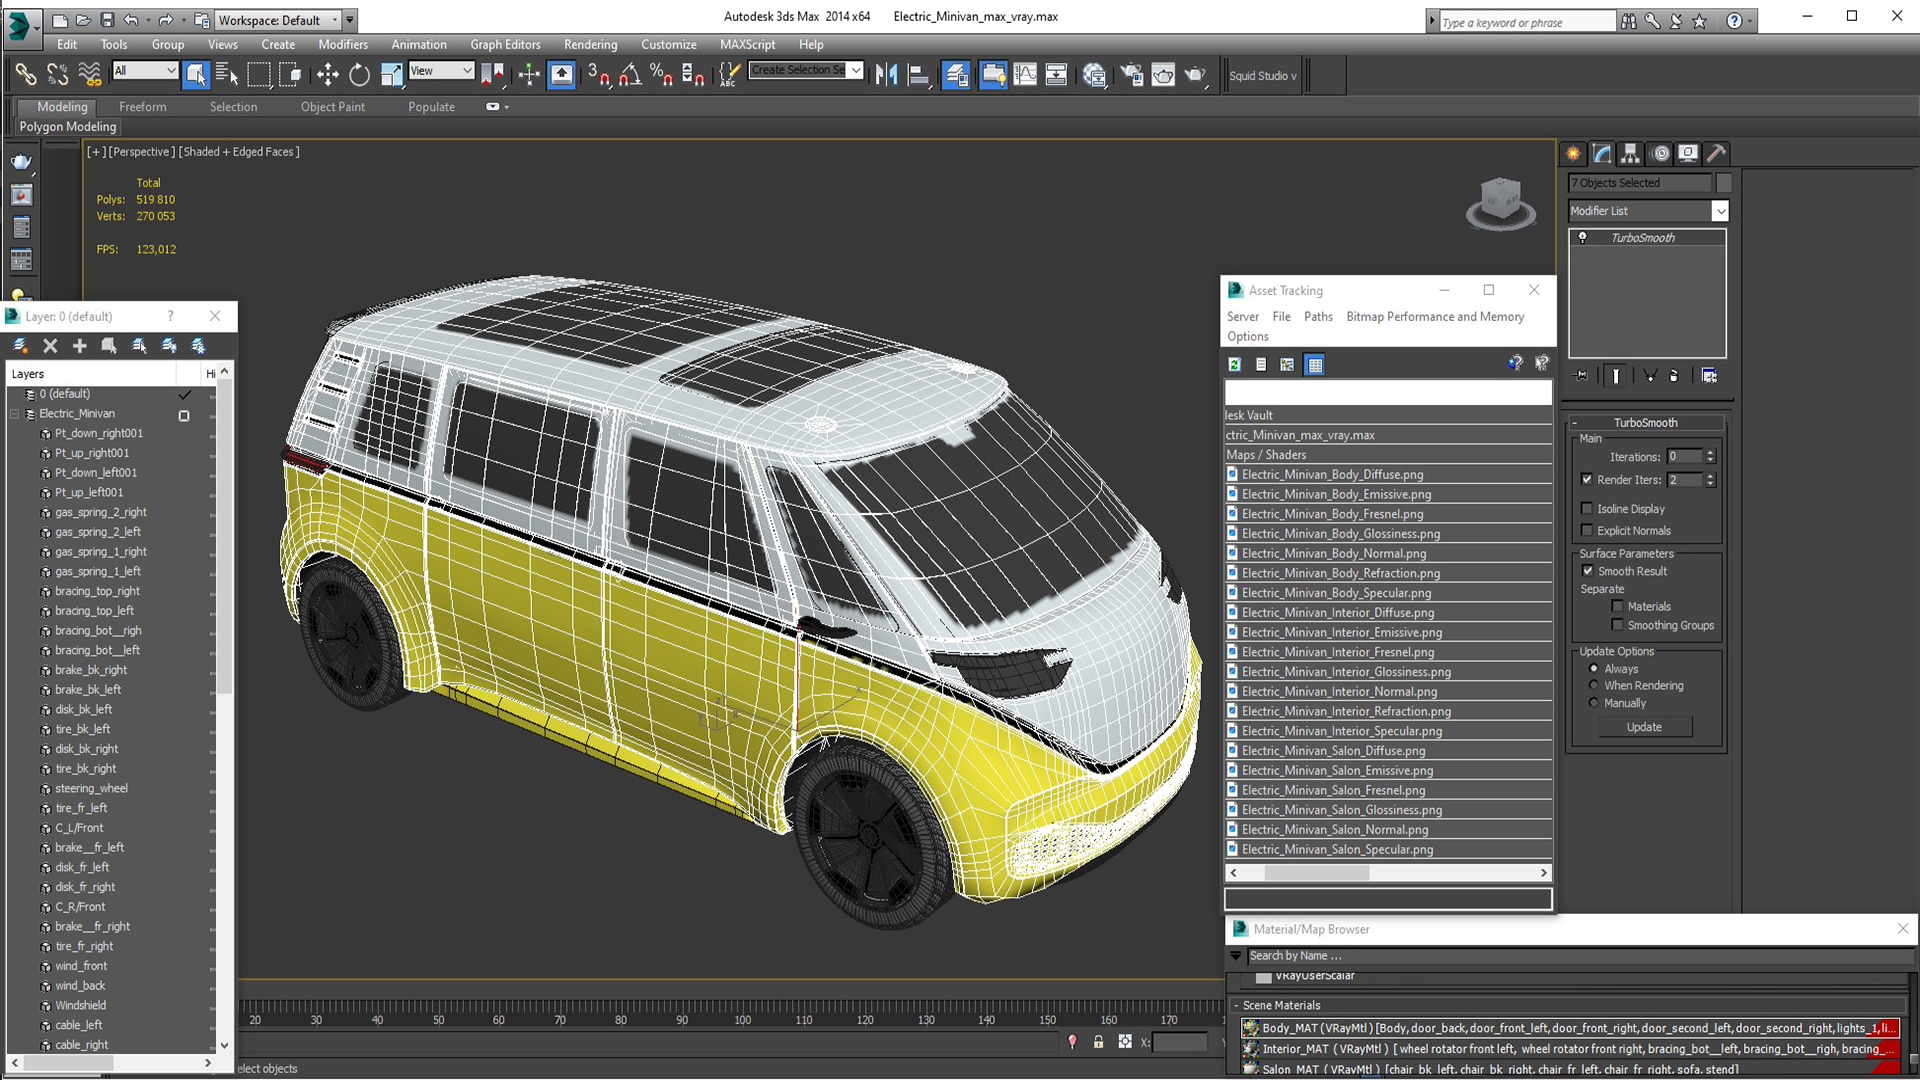This screenshot has width=1920, height=1080.
Task: Activate the Select and Scale tool
Action: tap(391, 74)
